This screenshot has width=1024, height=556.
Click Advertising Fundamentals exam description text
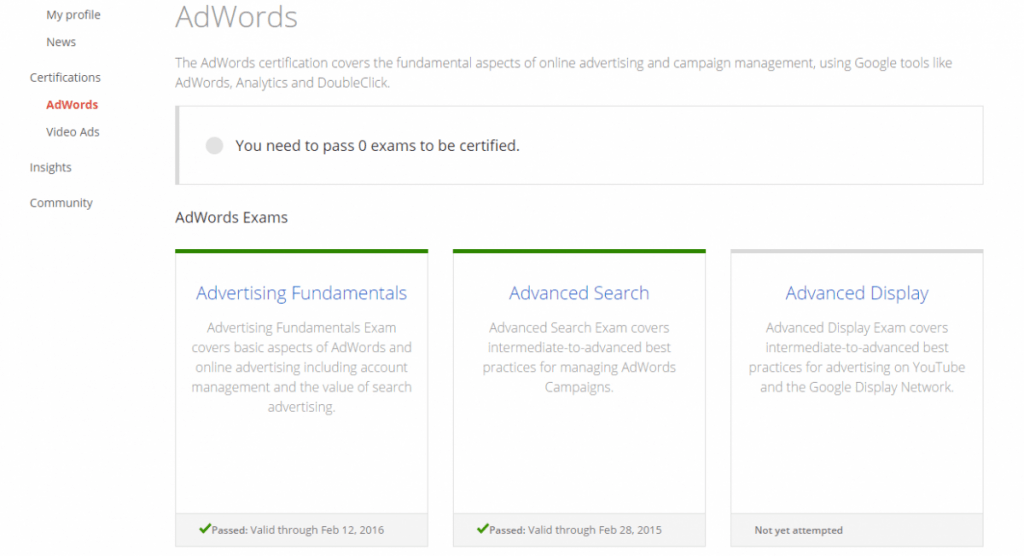[x=301, y=367]
